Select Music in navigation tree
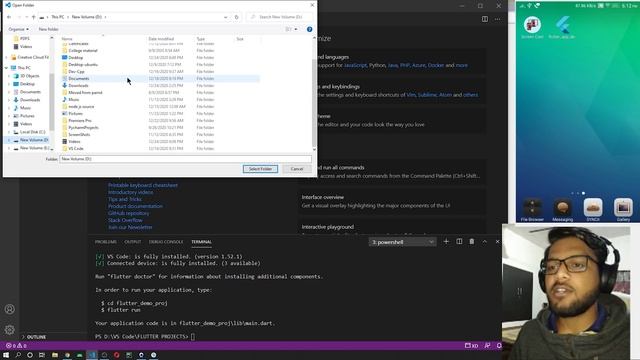 tap(22, 108)
